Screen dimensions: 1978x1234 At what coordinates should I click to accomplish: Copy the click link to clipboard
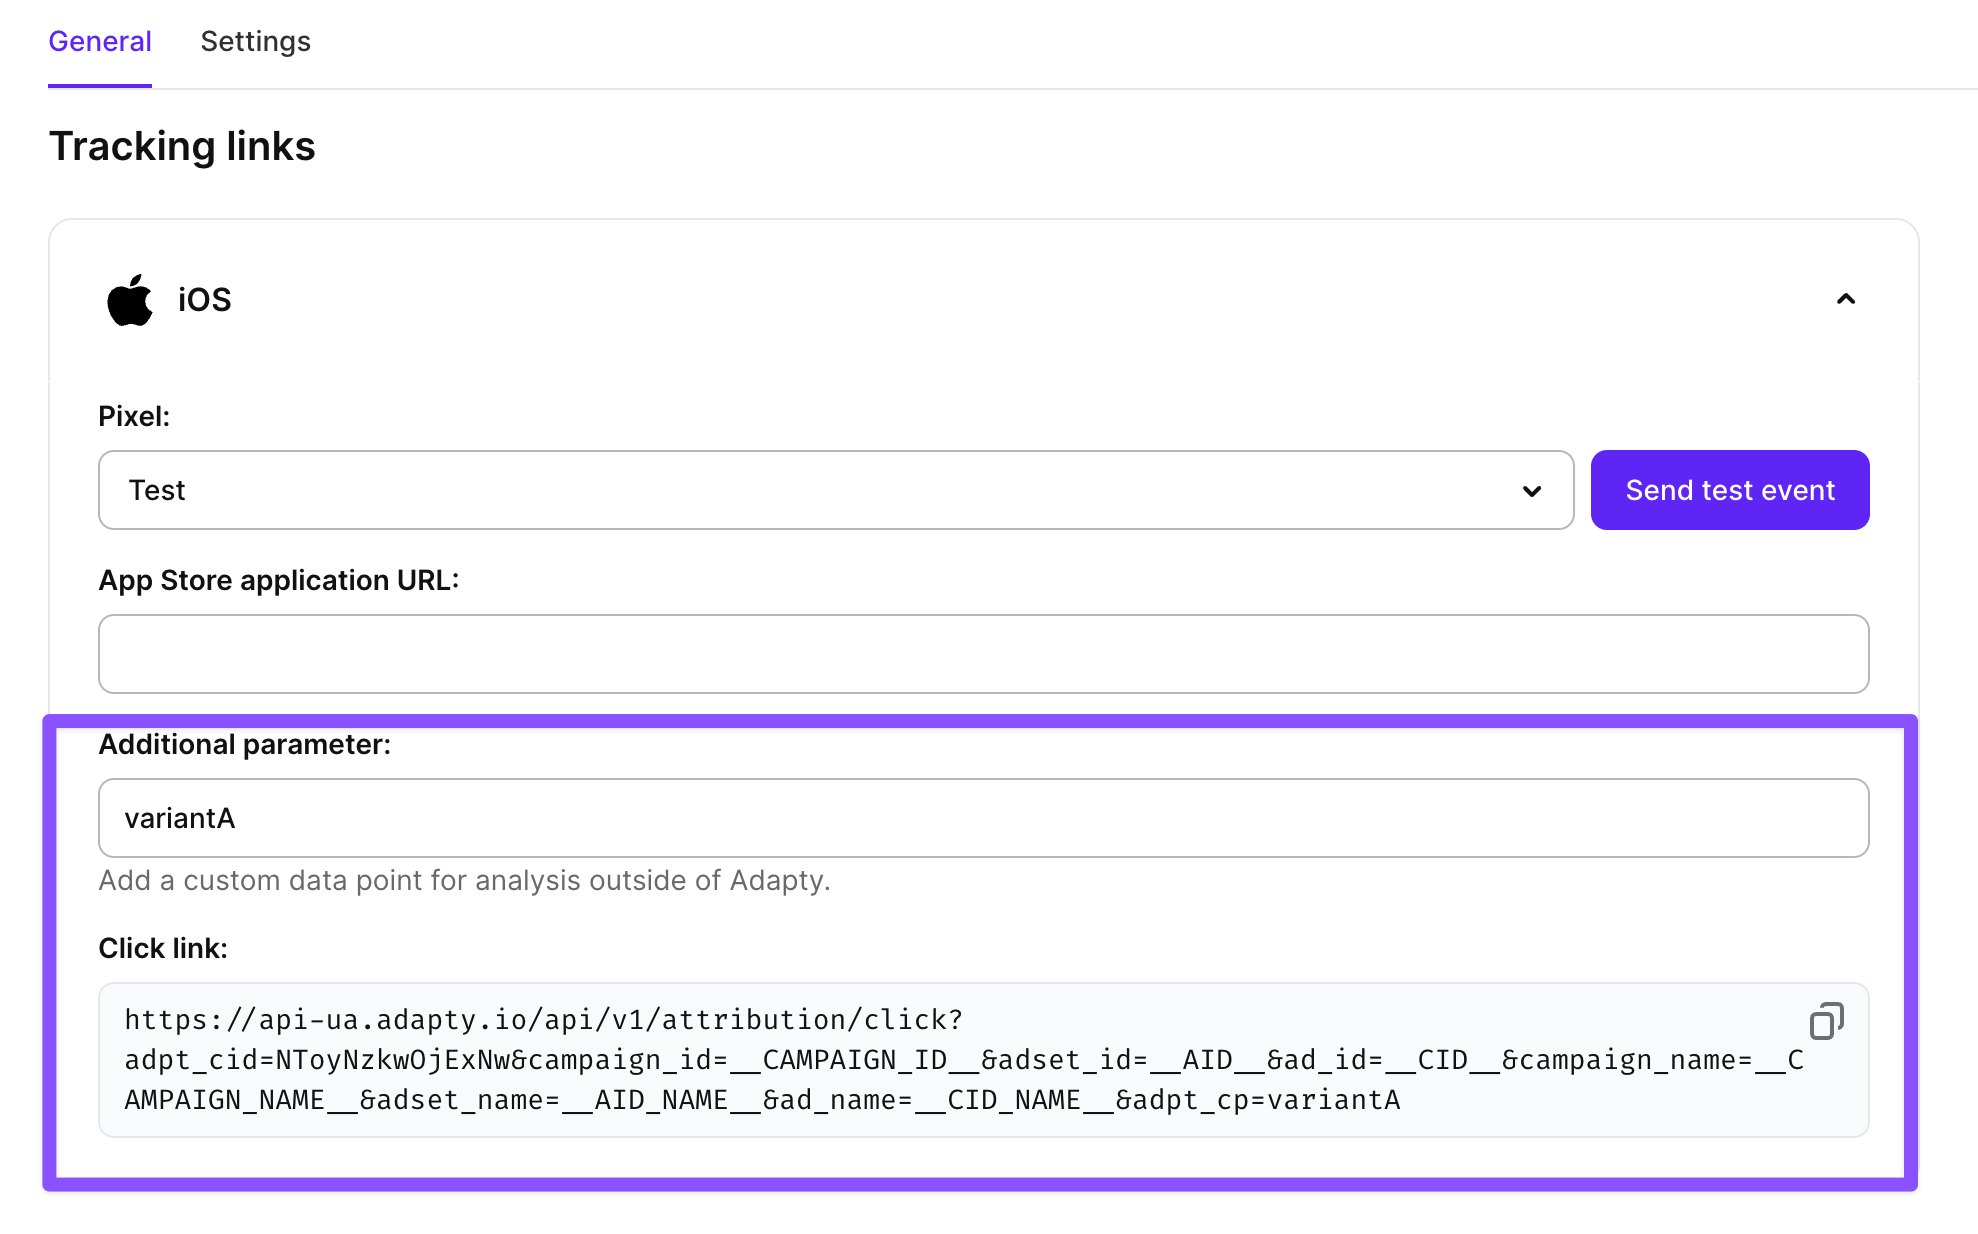[1826, 1021]
